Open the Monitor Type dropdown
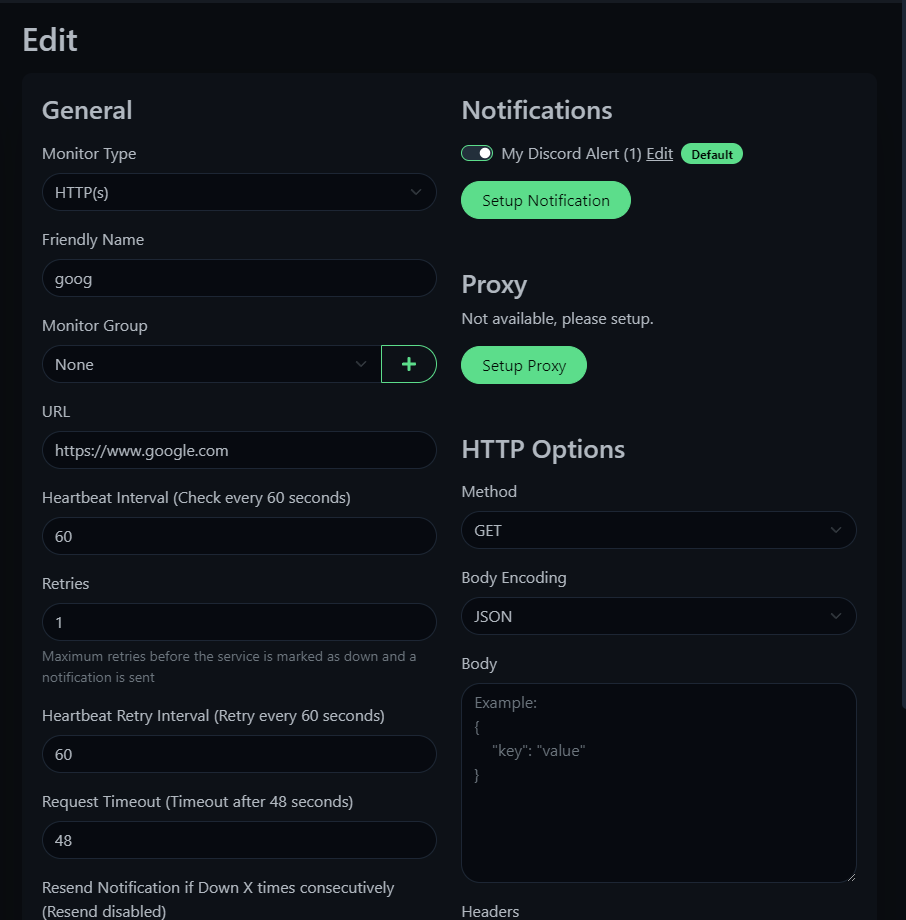Viewport: 906px width, 920px height. pos(239,192)
